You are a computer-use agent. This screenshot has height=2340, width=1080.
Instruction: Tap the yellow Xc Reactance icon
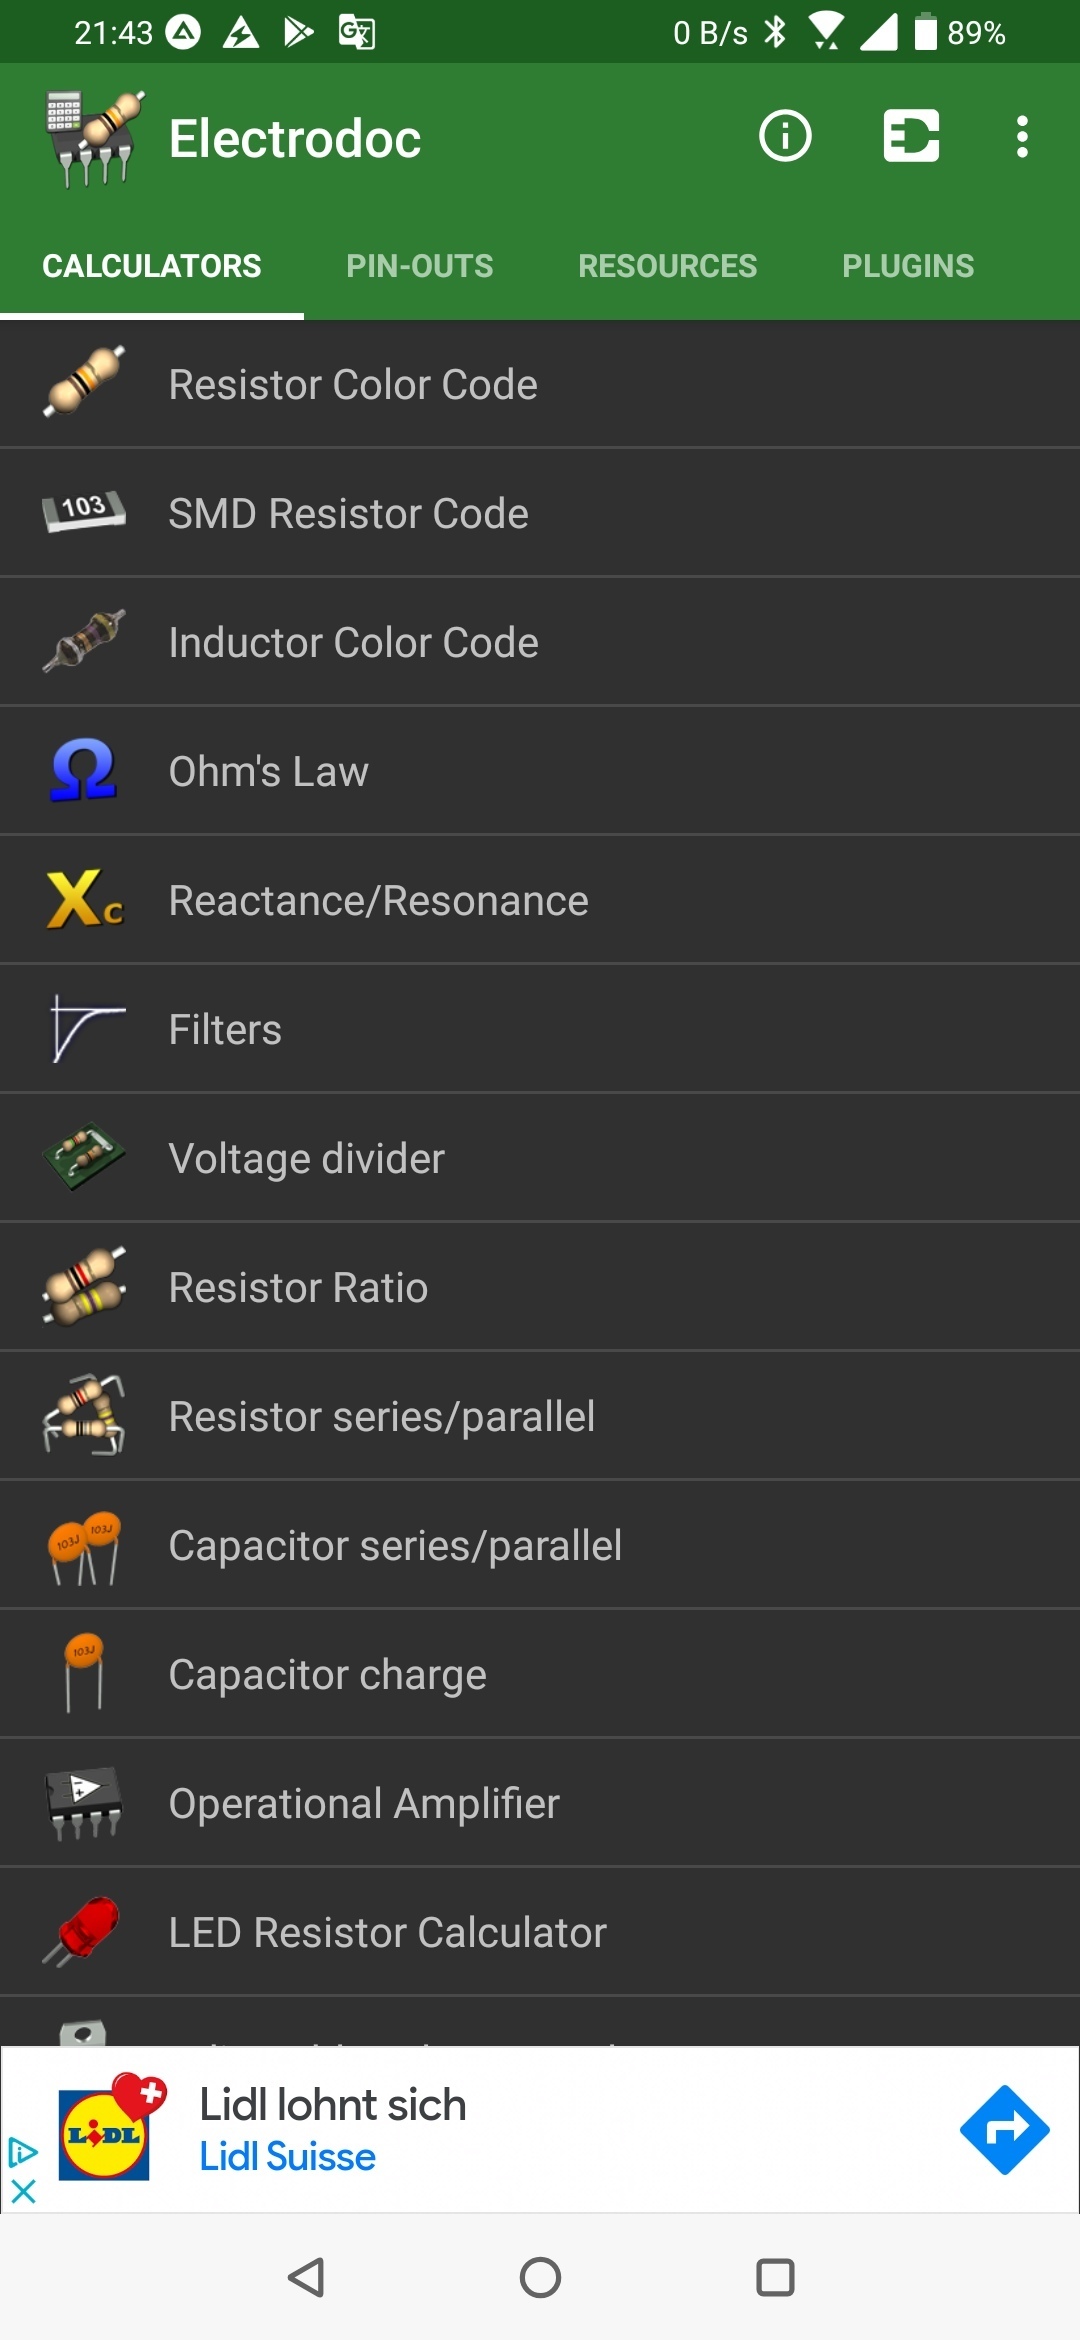tap(84, 899)
